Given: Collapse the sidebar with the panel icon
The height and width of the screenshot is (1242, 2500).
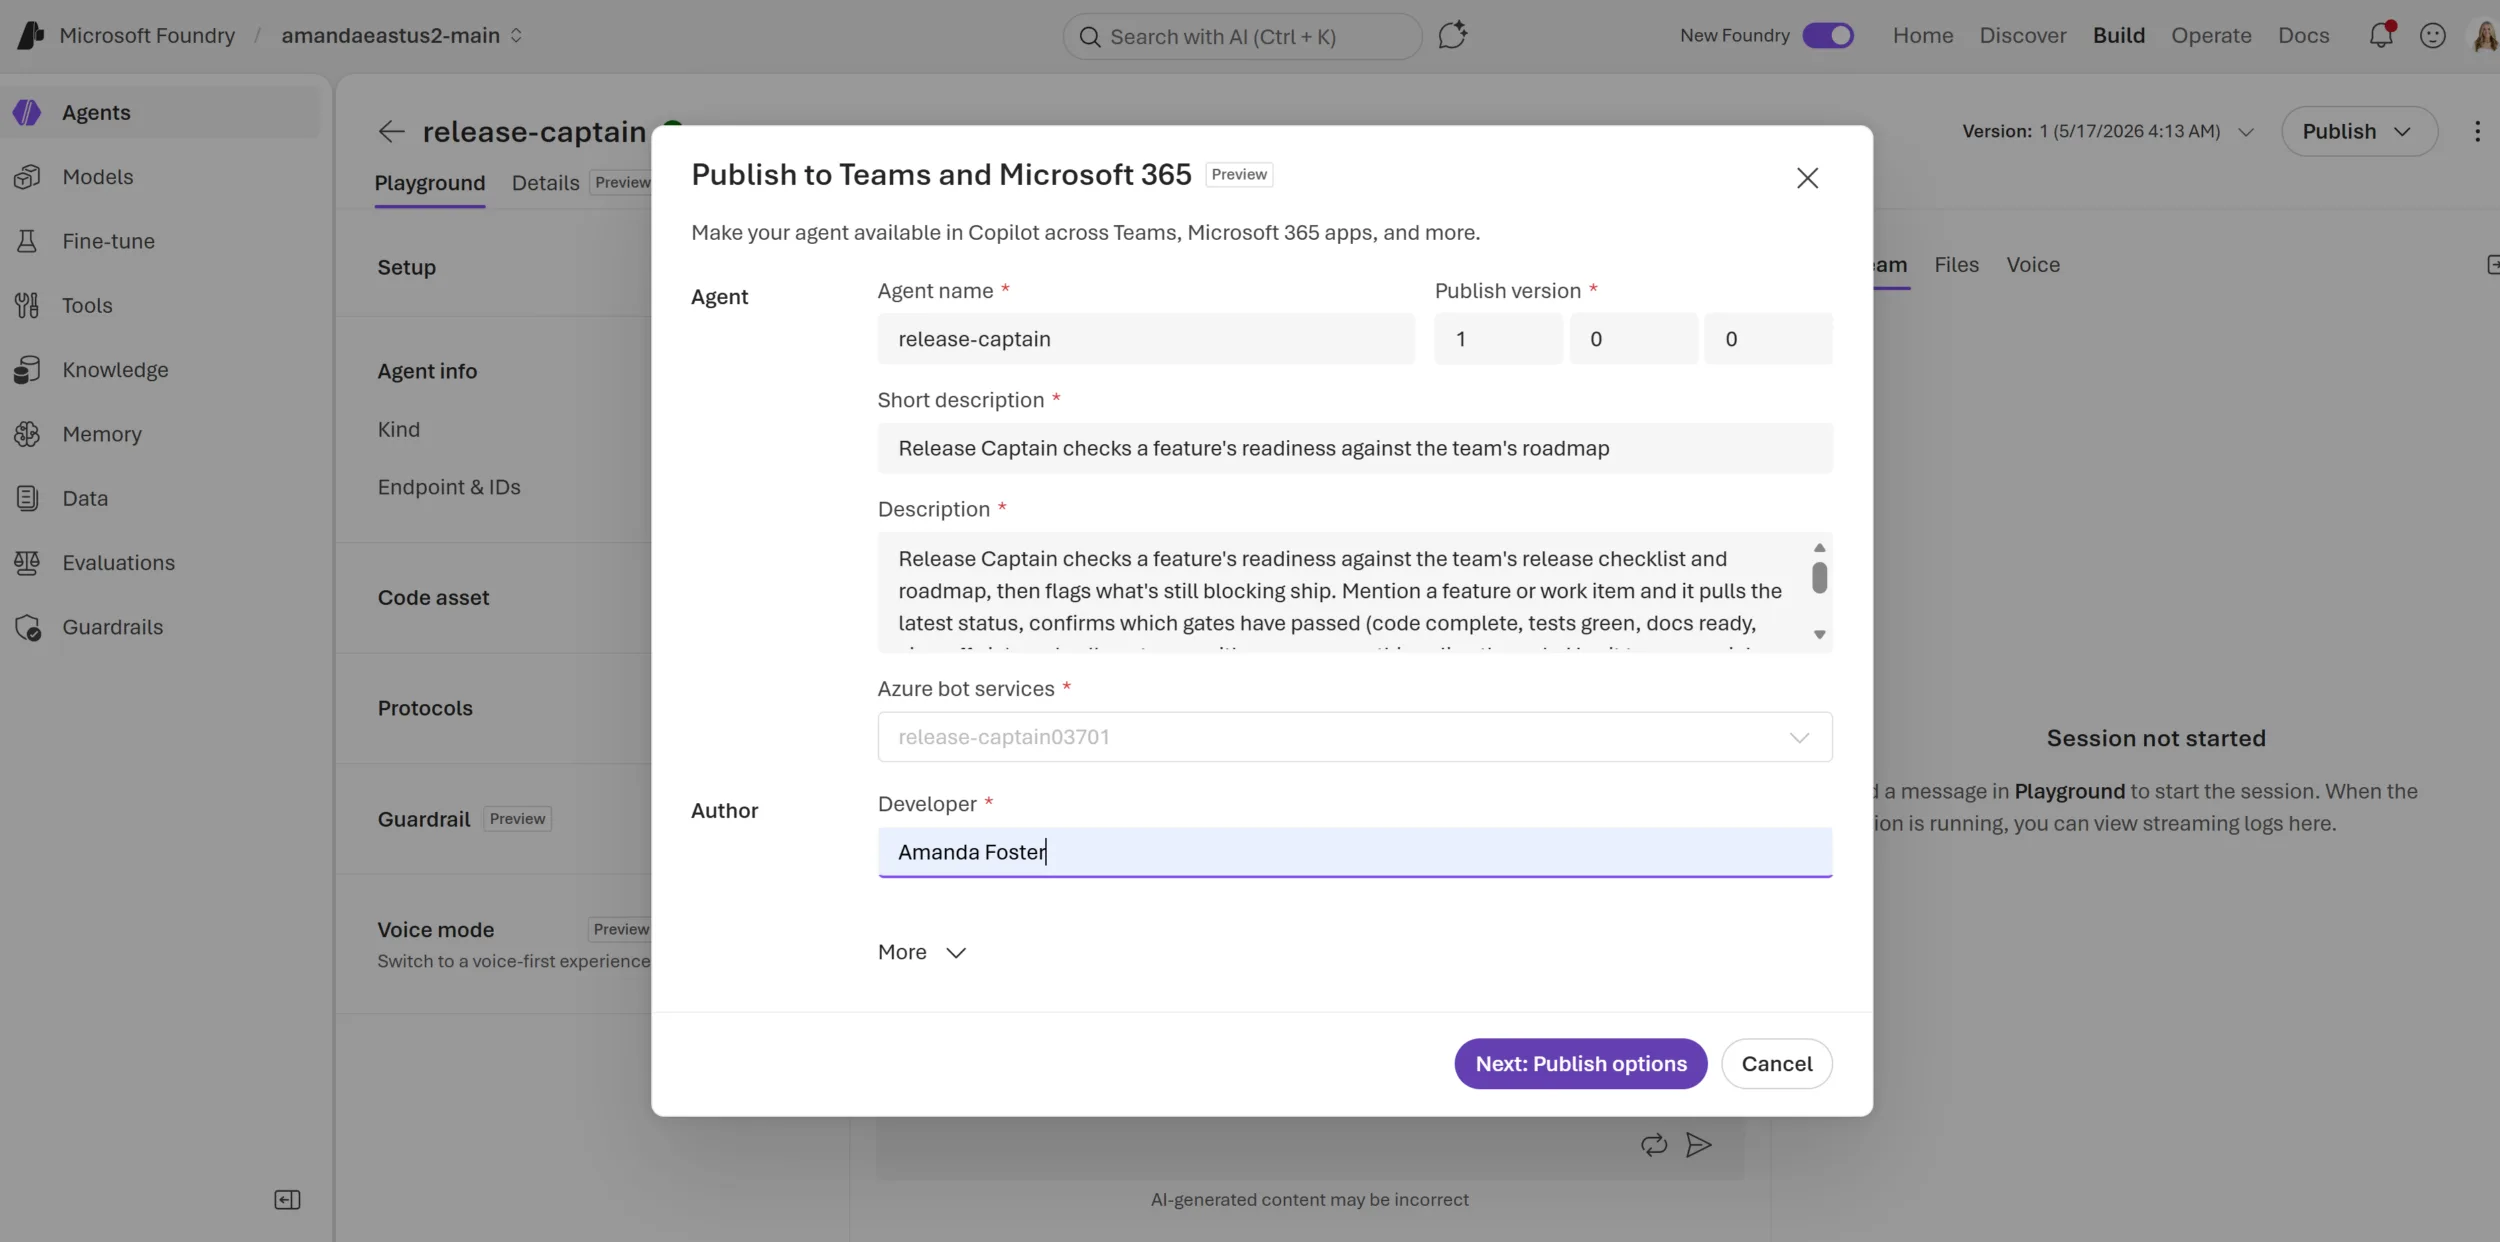Looking at the screenshot, I should coord(287,1200).
